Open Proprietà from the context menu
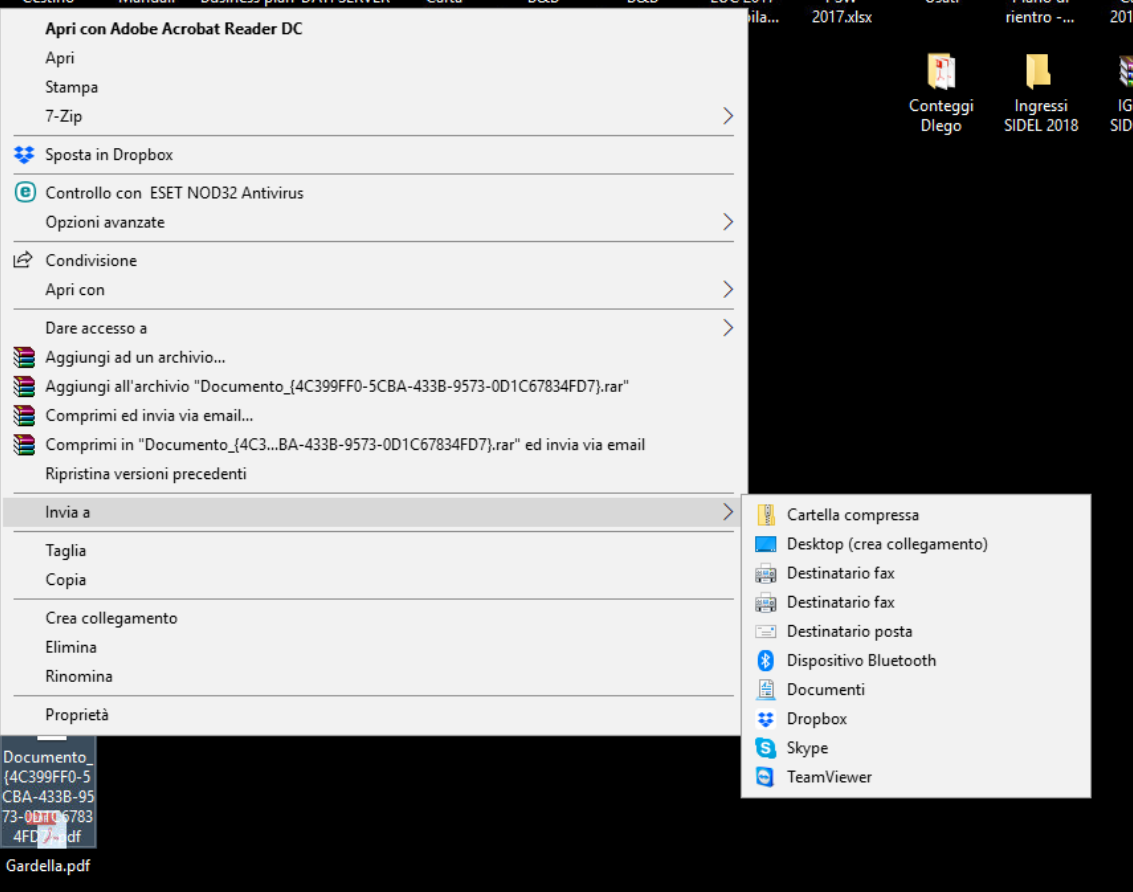The height and width of the screenshot is (892, 1133). coord(374,715)
